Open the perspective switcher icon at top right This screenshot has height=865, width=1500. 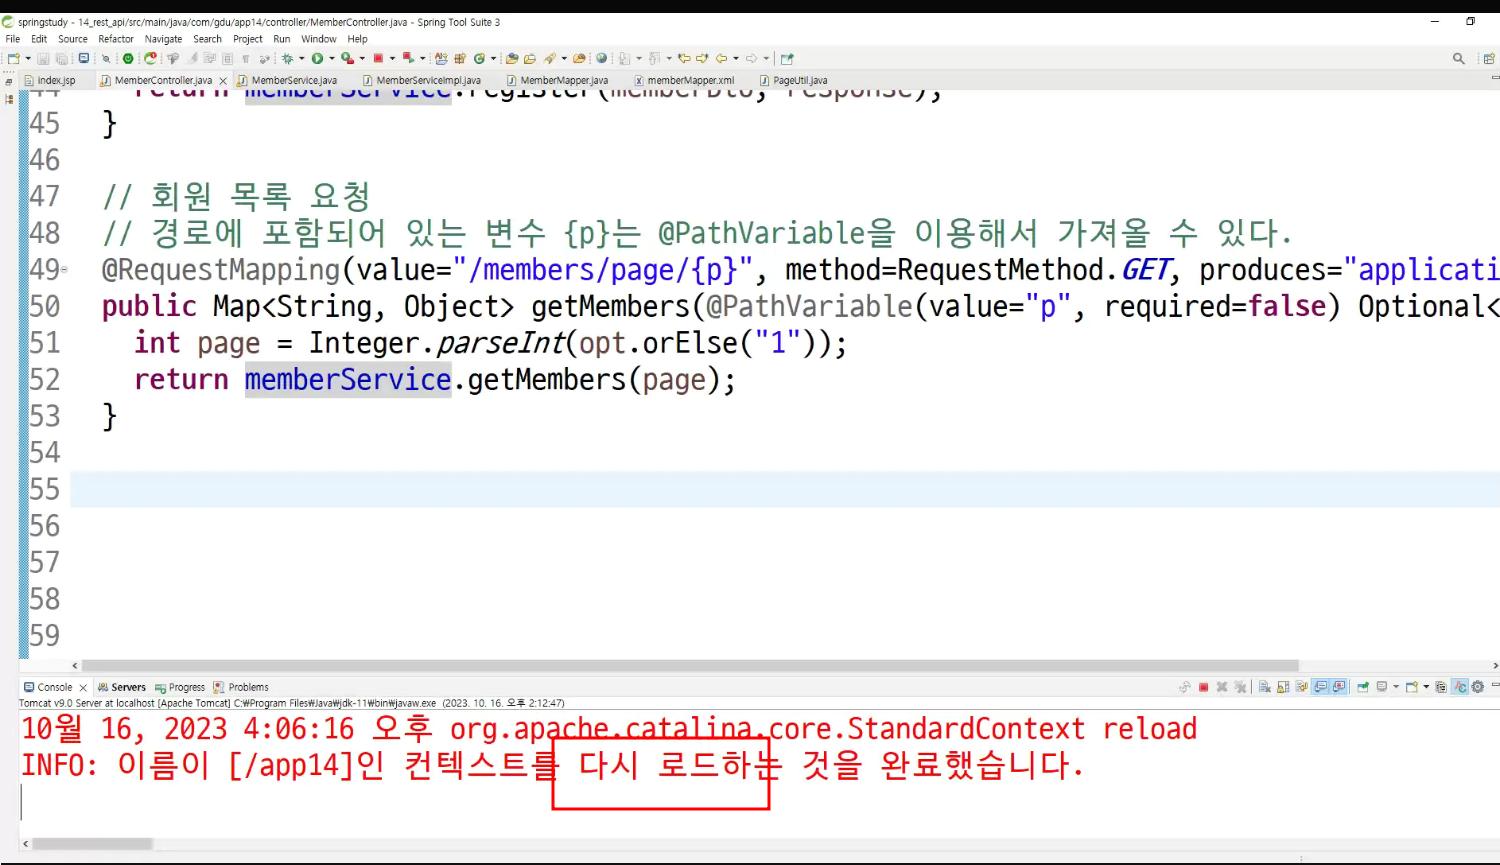point(1488,59)
